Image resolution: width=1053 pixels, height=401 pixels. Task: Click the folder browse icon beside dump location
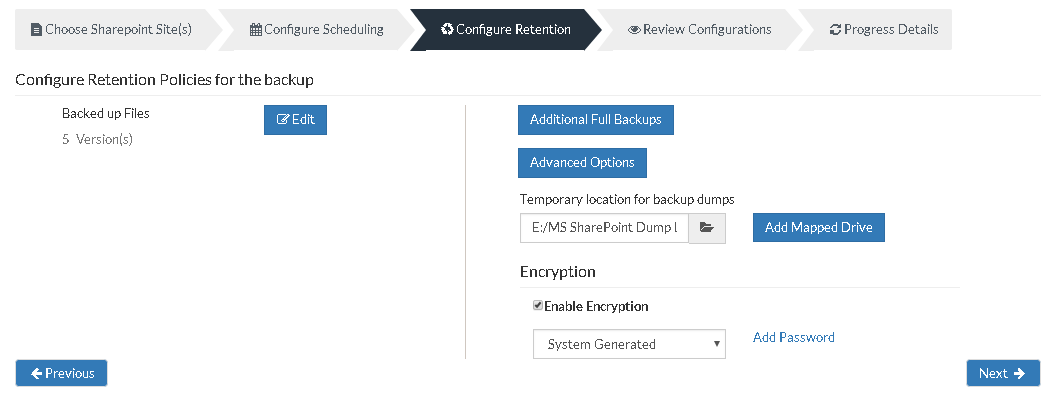[x=706, y=228]
